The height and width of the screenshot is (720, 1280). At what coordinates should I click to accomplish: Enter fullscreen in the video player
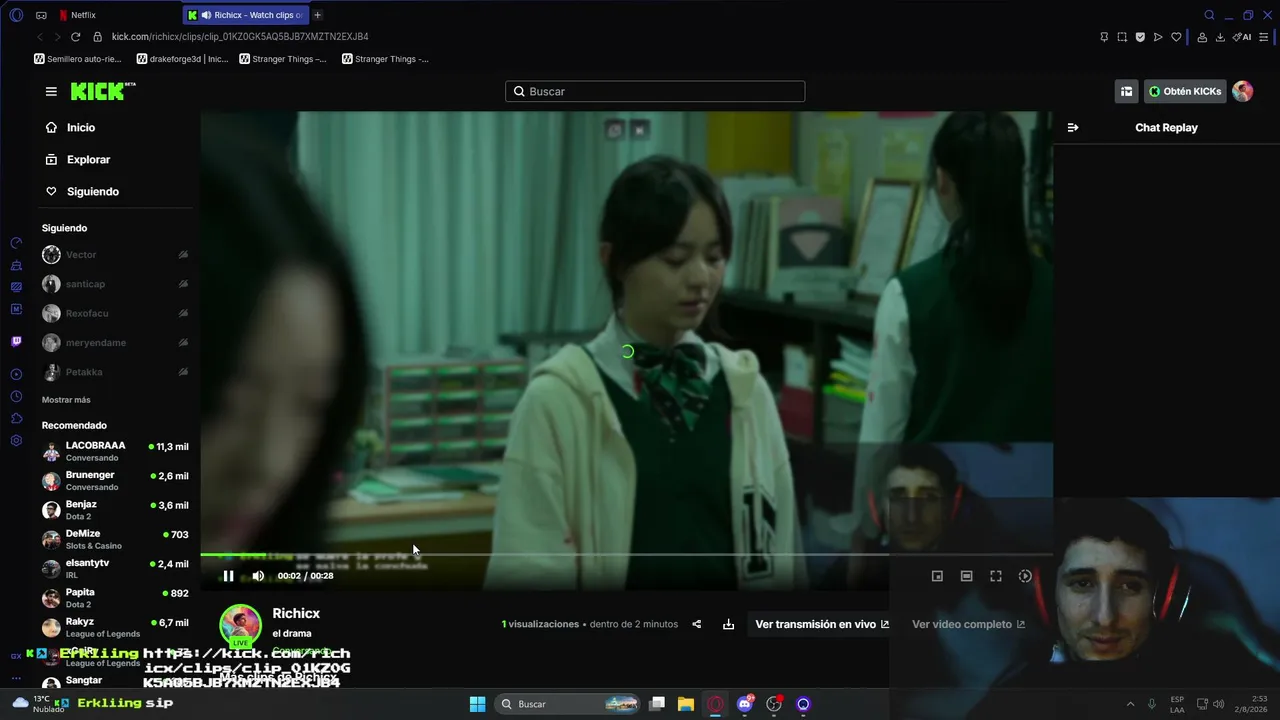(996, 576)
